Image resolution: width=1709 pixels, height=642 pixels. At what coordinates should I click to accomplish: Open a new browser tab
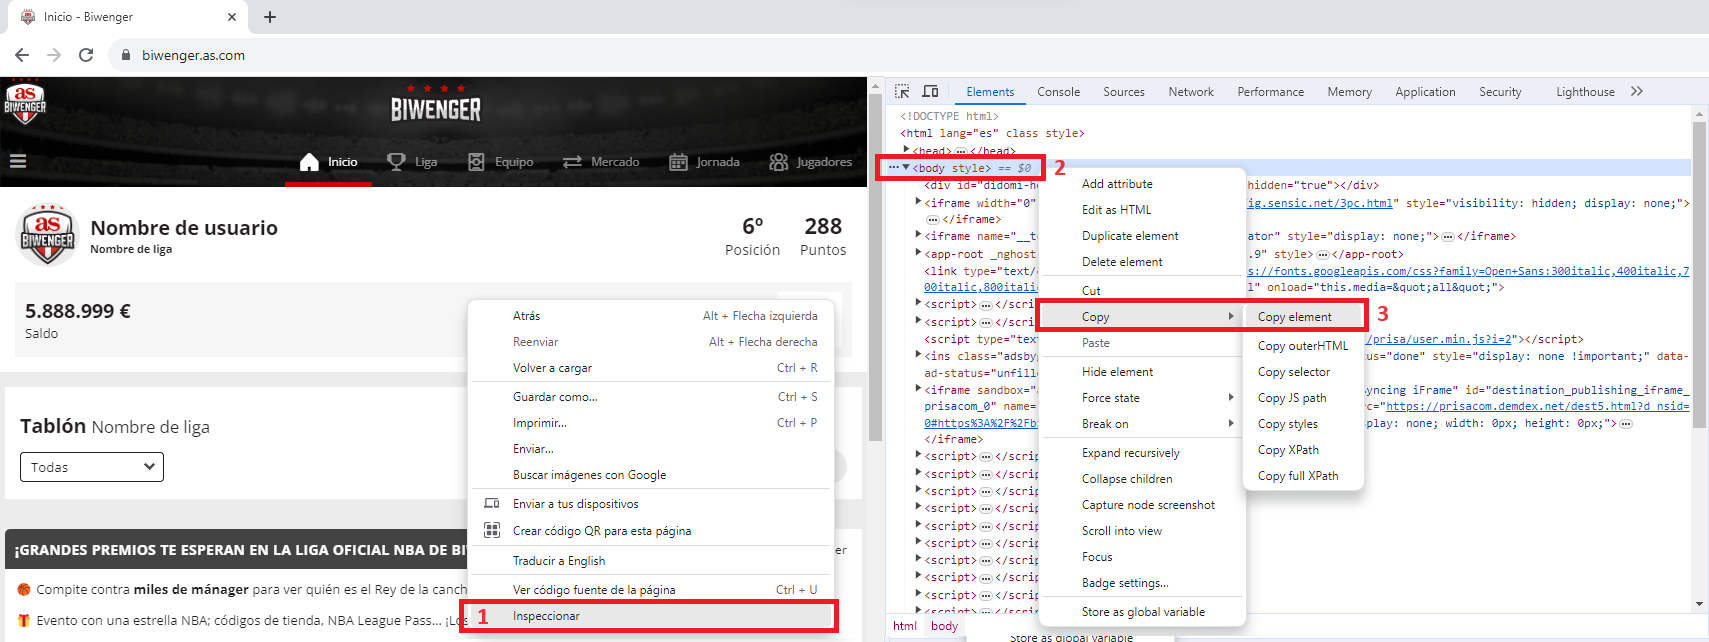tap(270, 17)
